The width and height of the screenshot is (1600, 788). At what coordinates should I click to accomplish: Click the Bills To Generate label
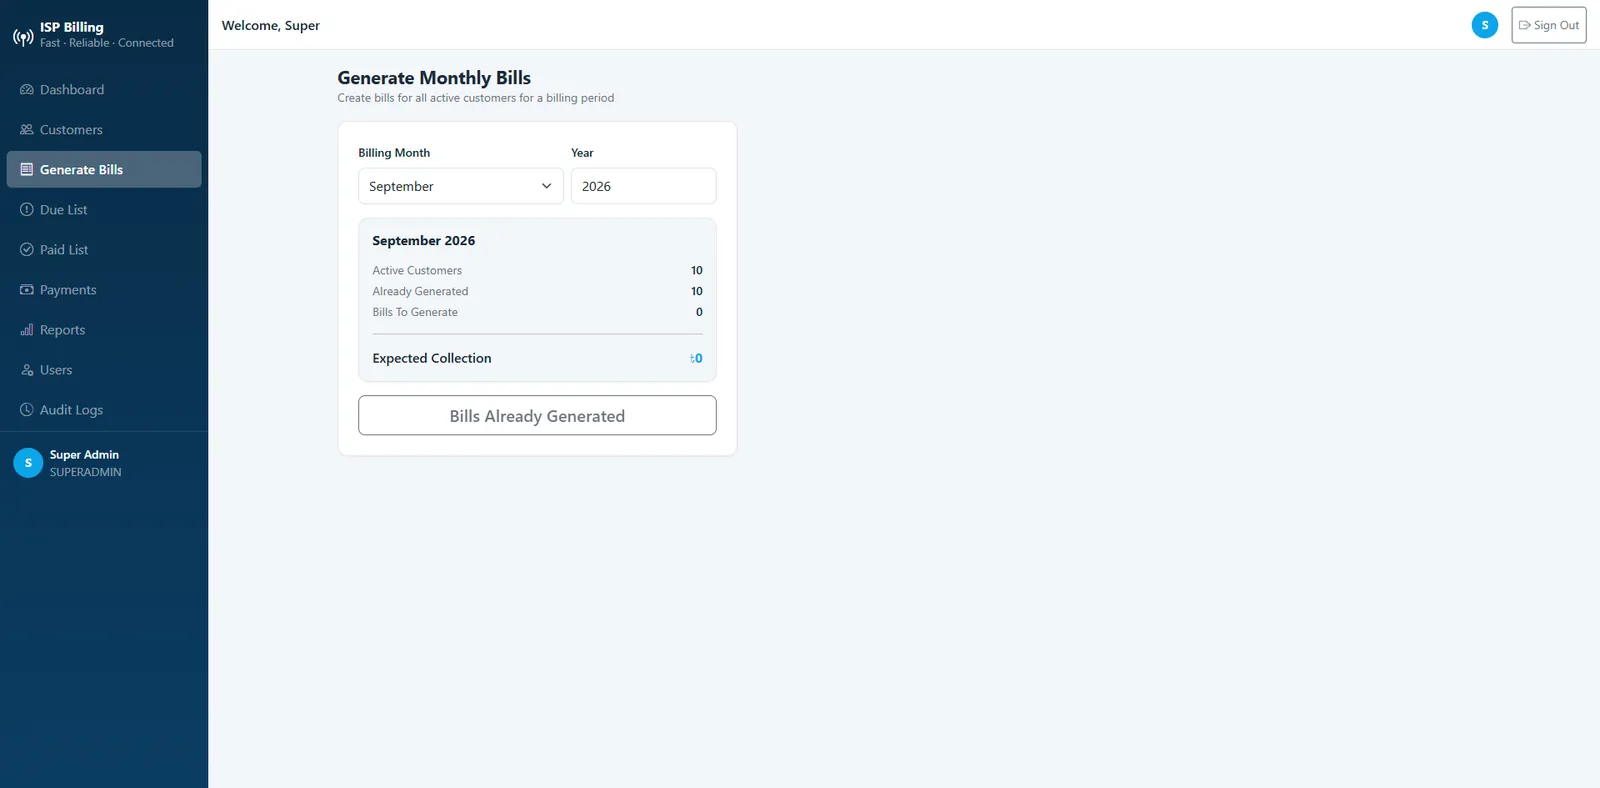click(x=415, y=313)
